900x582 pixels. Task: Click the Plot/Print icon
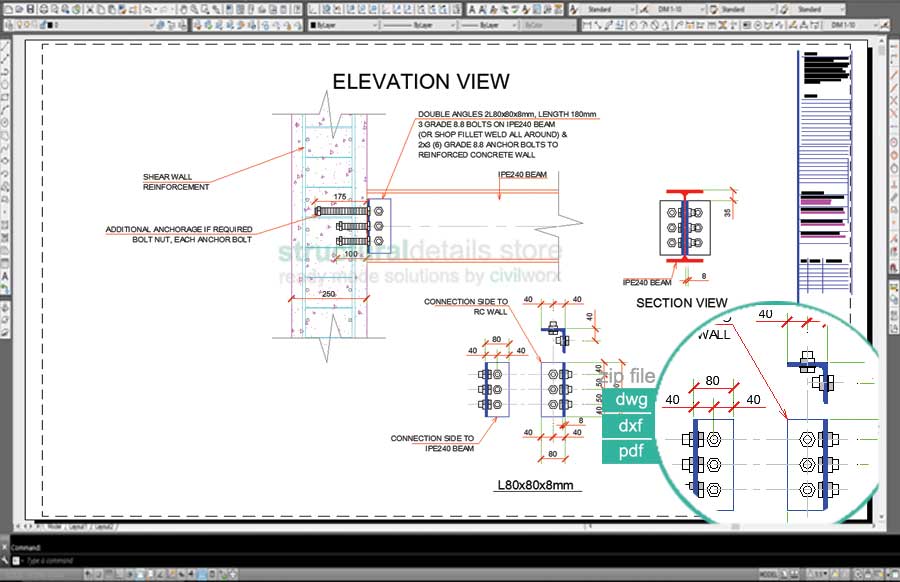42,9
